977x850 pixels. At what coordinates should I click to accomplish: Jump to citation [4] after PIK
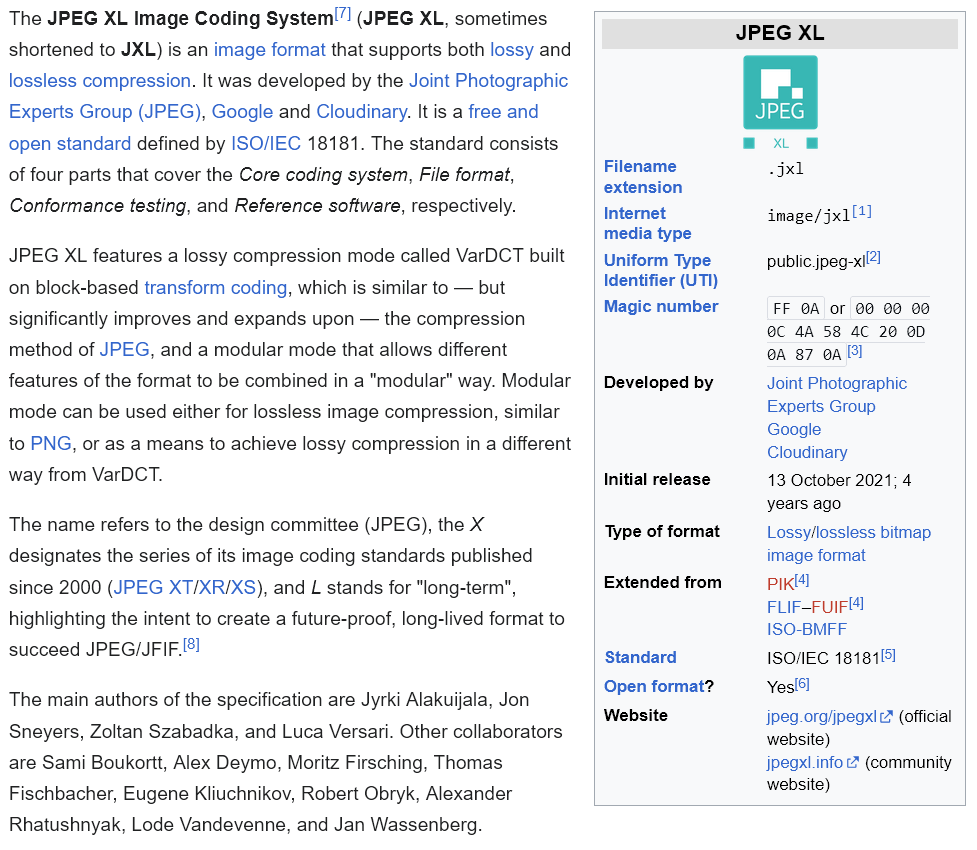[x=802, y=580]
